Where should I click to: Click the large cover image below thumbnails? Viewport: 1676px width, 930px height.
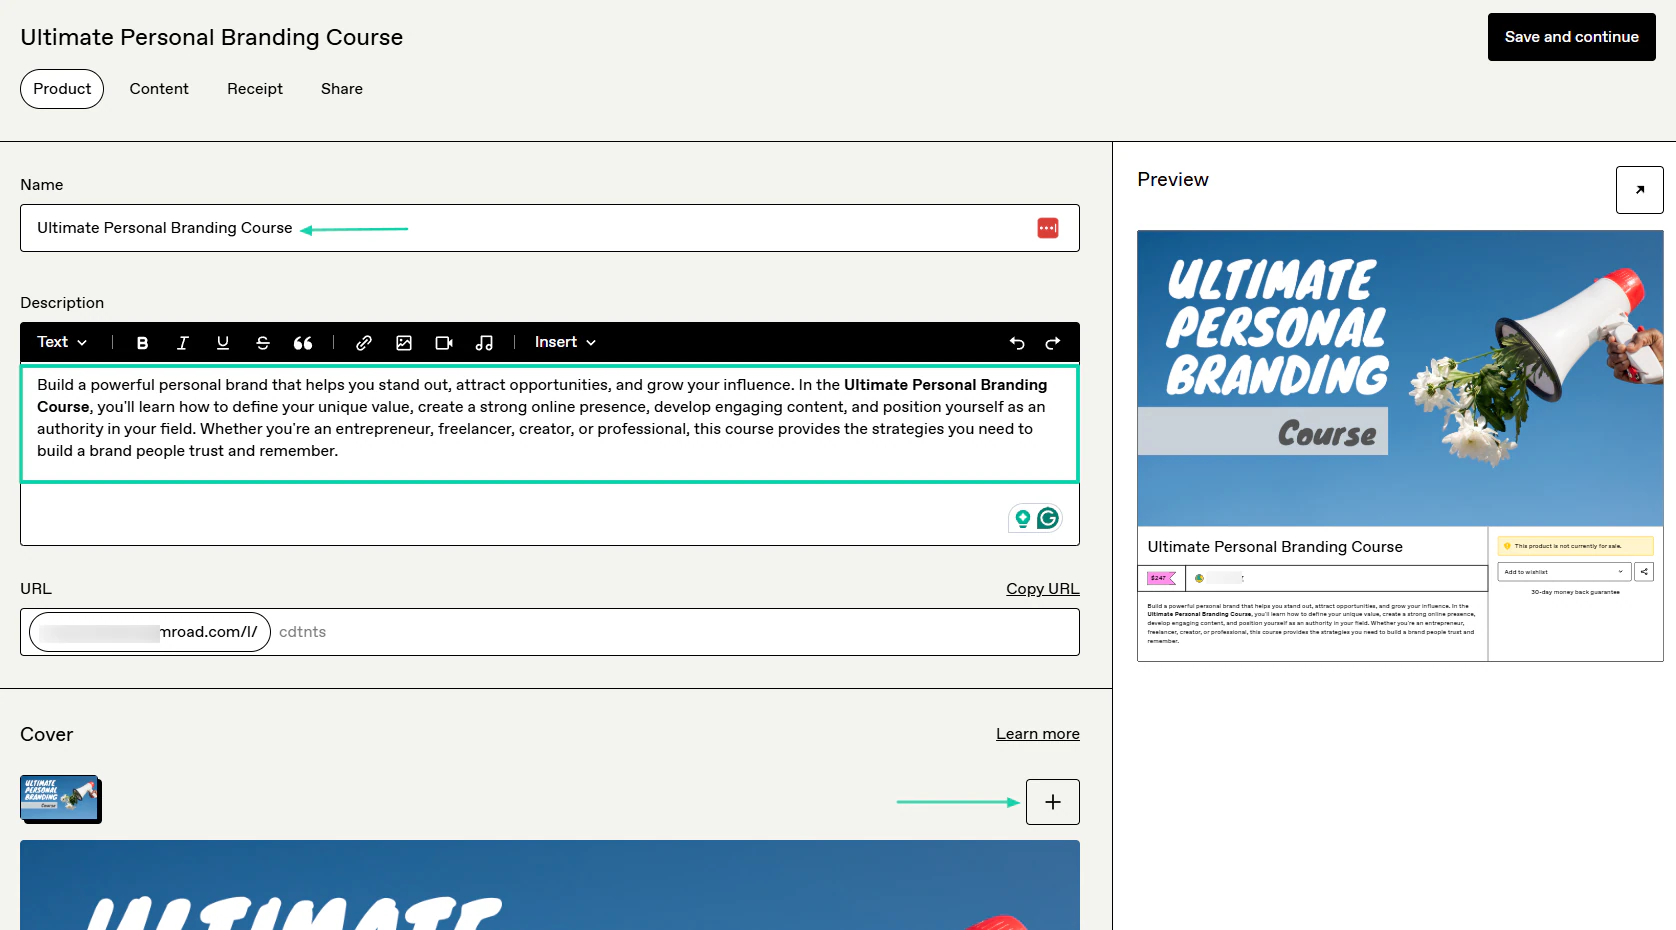[x=550, y=885]
